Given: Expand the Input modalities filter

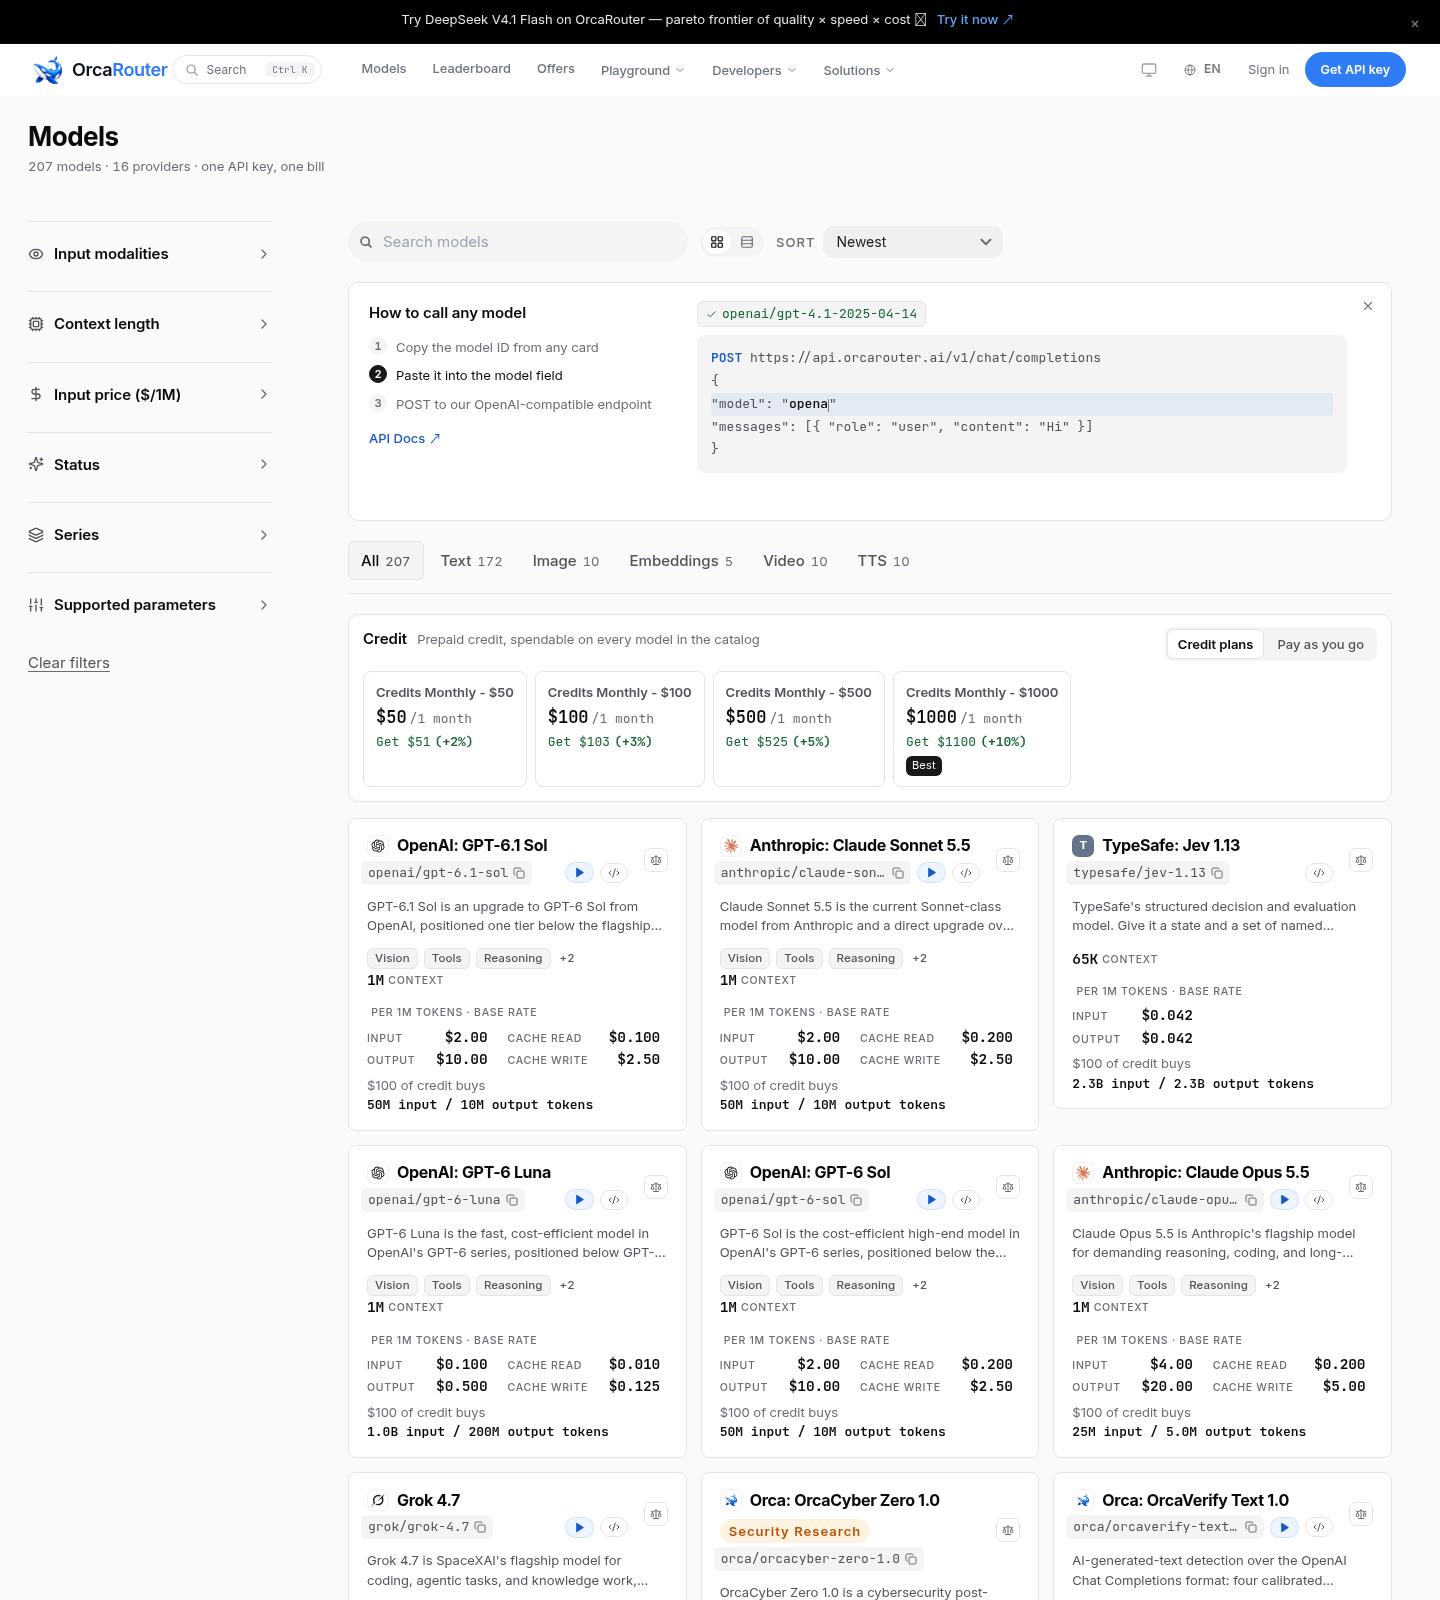Looking at the screenshot, I should pos(150,254).
